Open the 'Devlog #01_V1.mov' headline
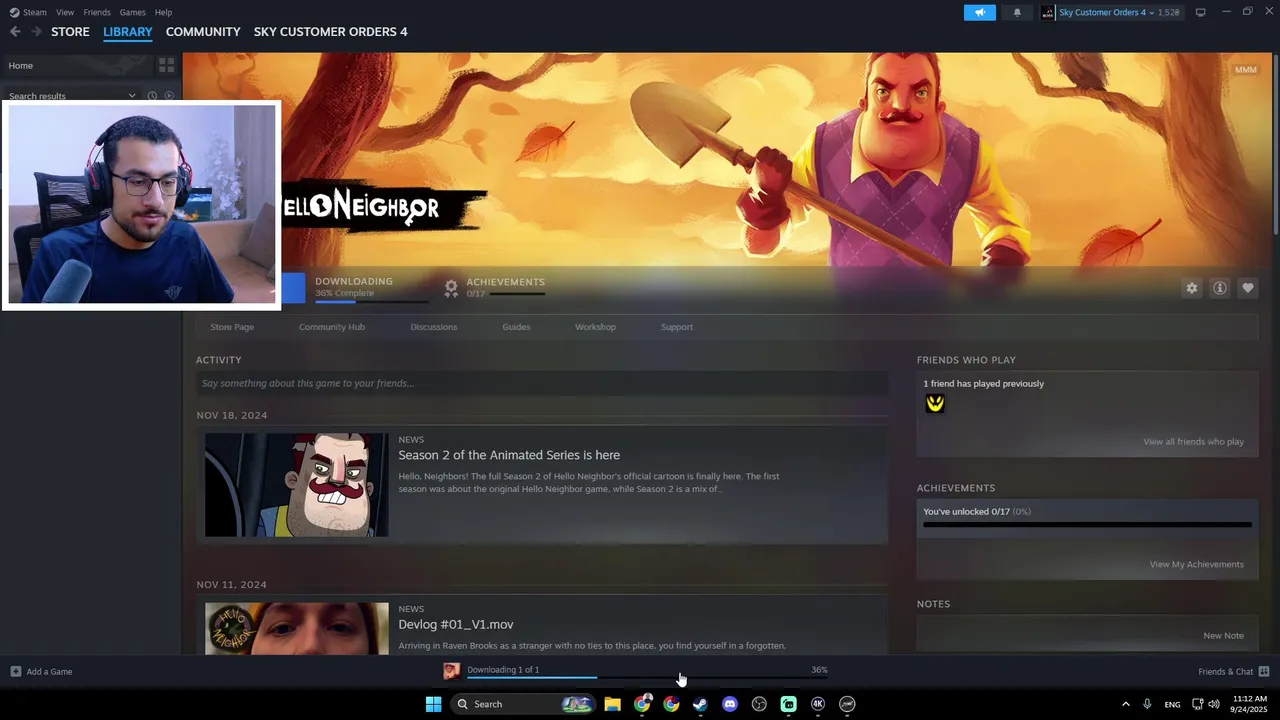The image size is (1280, 720). (x=456, y=624)
